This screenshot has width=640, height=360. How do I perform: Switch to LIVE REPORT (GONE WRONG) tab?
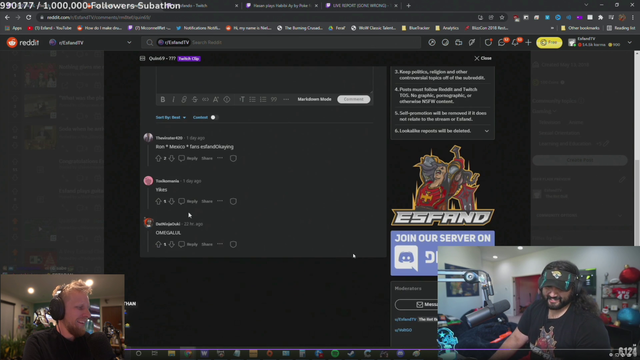point(362,6)
